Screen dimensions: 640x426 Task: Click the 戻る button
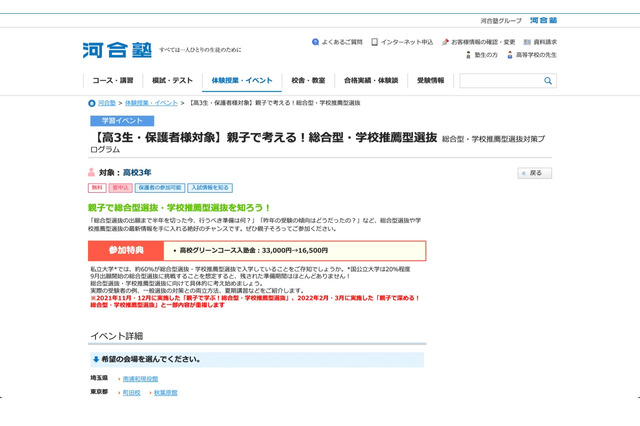click(x=535, y=173)
